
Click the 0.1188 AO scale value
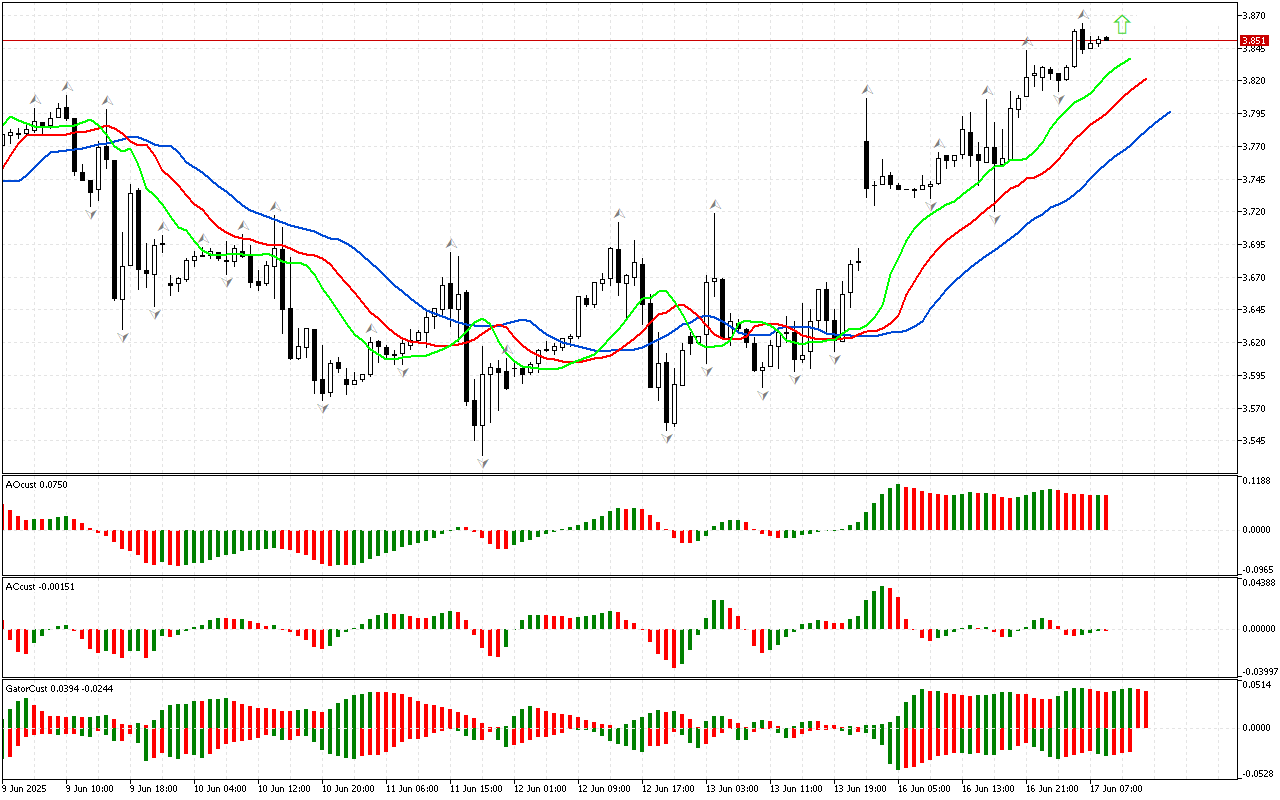(1256, 481)
